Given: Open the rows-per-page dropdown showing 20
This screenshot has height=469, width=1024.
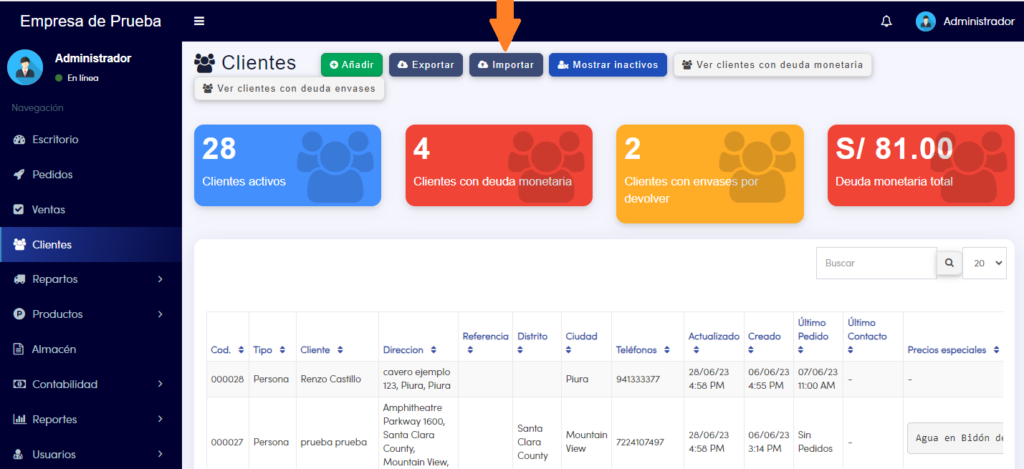Looking at the screenshot, I should click(985, 263).
